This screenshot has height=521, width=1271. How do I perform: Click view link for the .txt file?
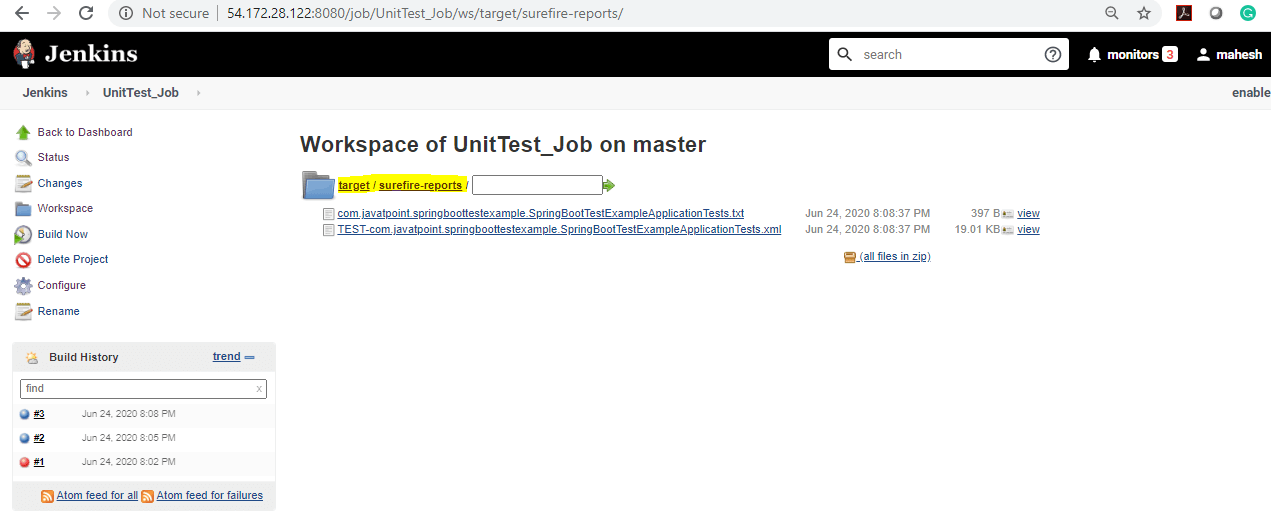click(1028, 213)
